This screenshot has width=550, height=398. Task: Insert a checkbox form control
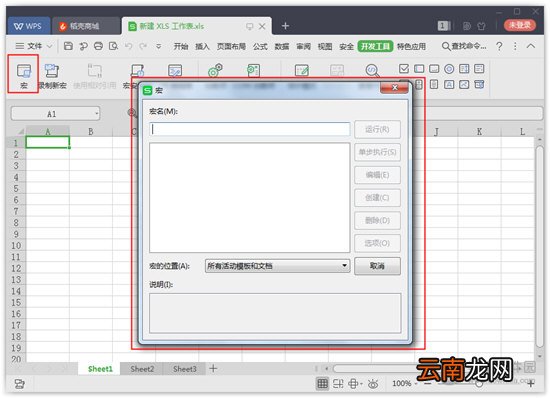[404, 68]
